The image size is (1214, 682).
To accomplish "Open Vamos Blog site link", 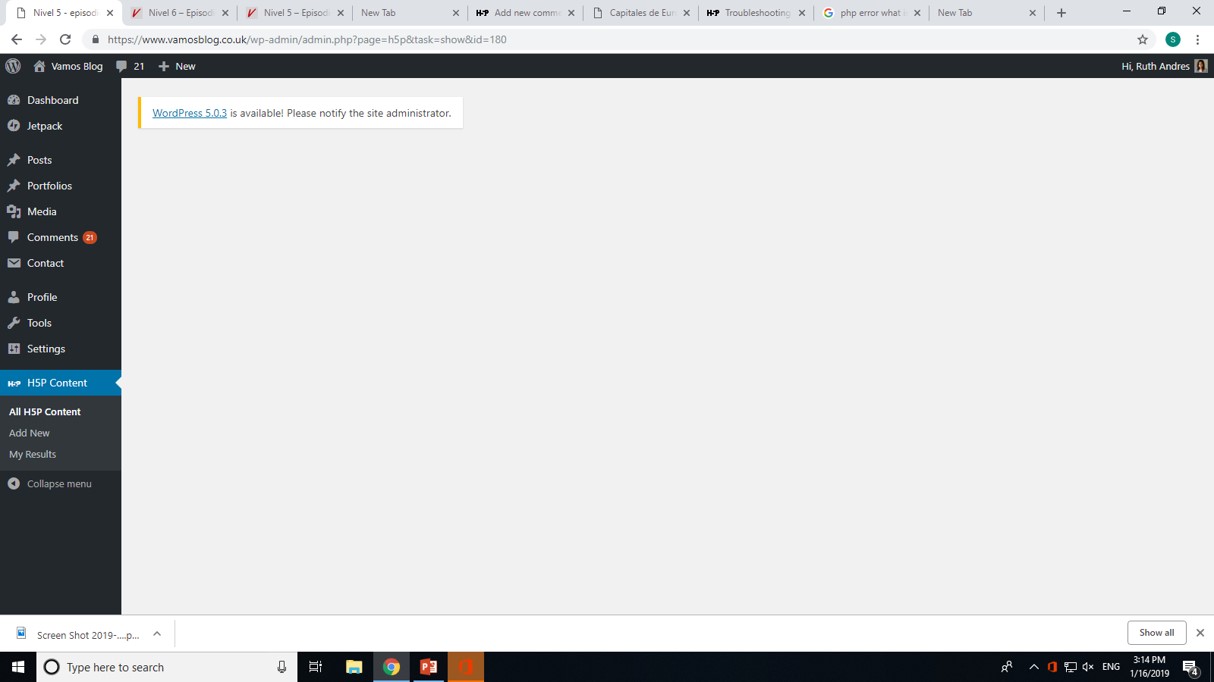I will click(68, 66).
